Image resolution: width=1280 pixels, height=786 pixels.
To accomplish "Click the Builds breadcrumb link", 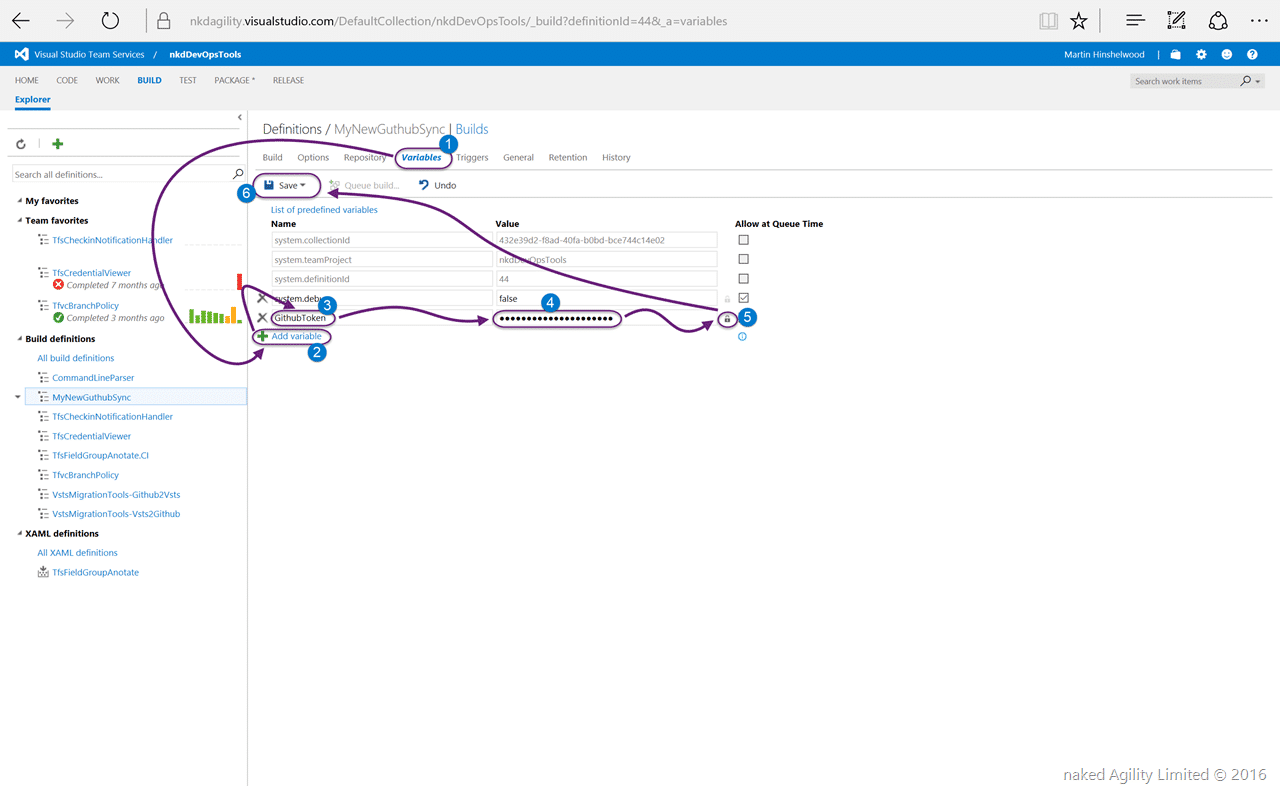I will pyautogui.click(x=472, y=129).
